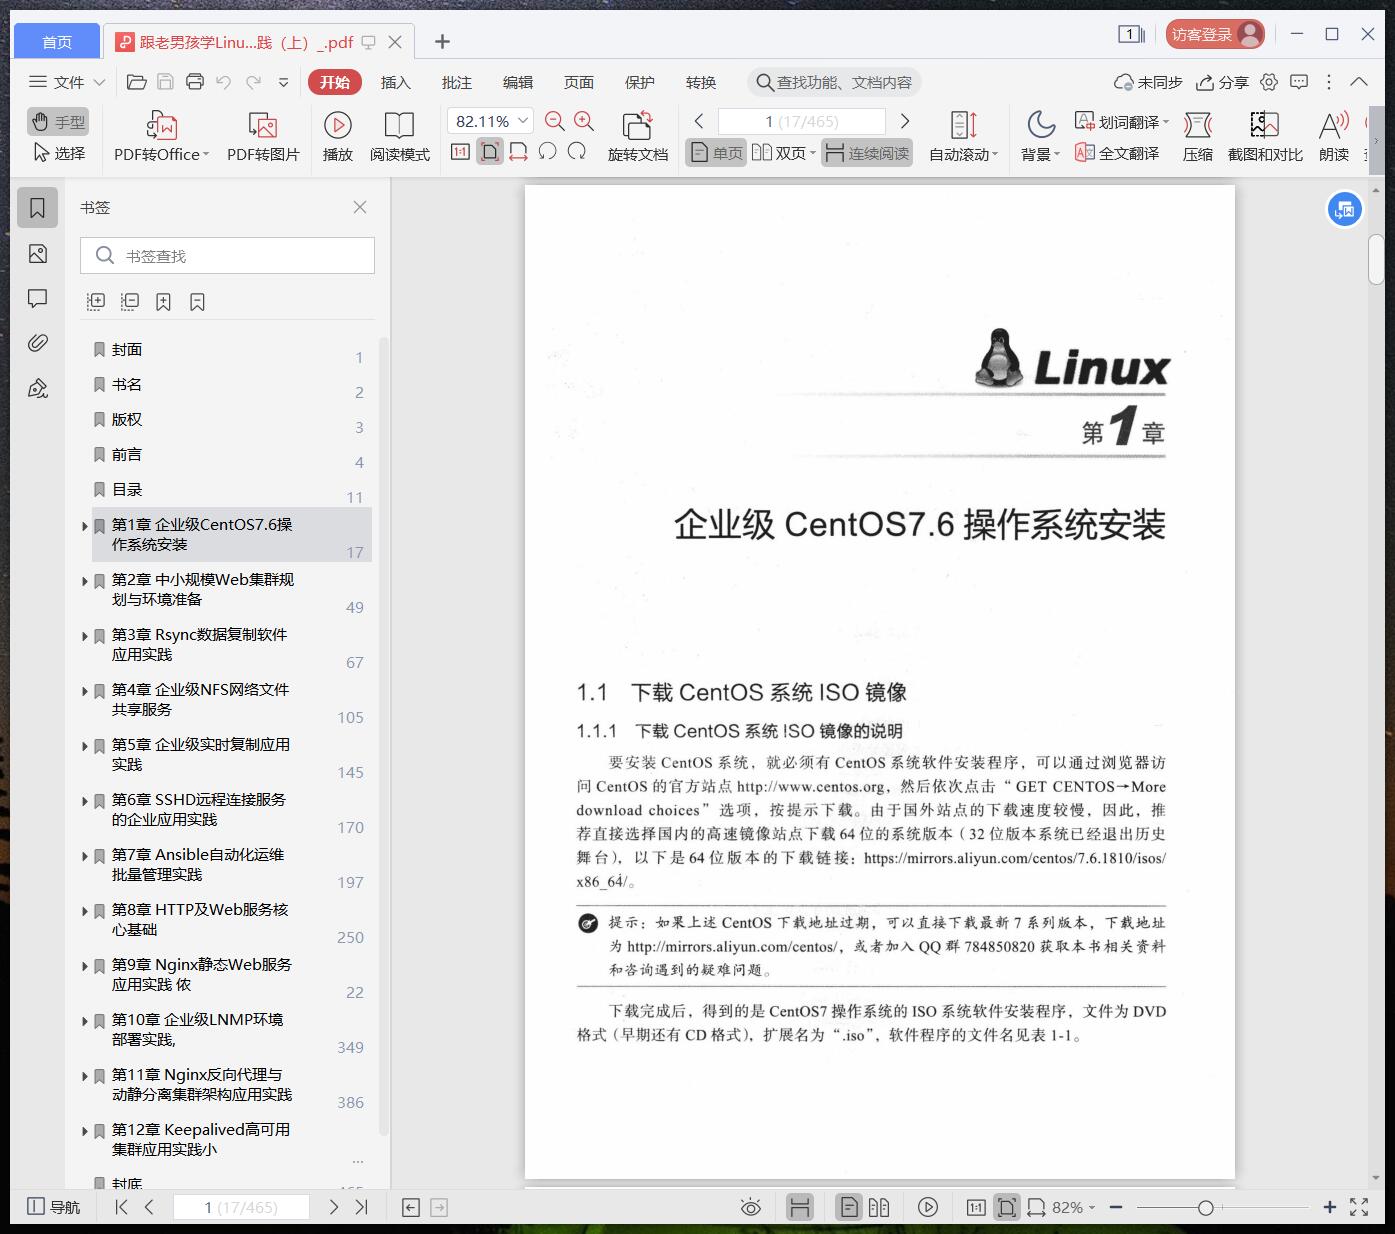Close the bookmarks panel
The width and height of the screenshot is (1395, 1234).
tap(360, 207)
